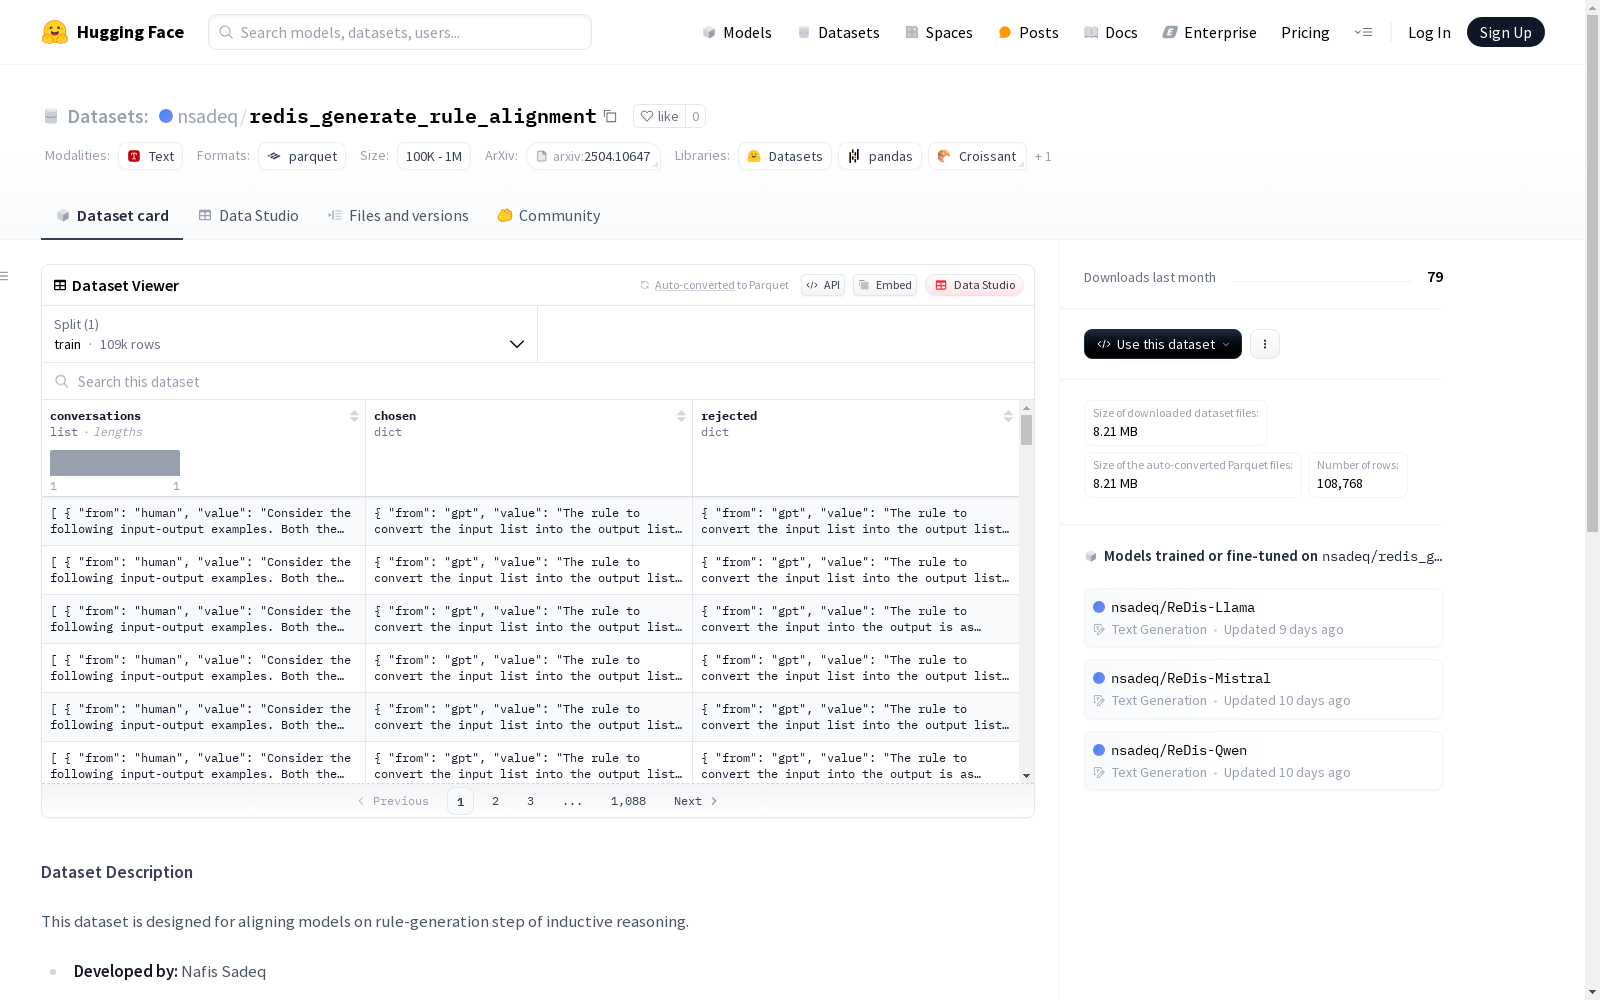This screenshot has height=1000, width=1600.
Task: Click the Hugging Face logo icon
Action: [55, 32]
